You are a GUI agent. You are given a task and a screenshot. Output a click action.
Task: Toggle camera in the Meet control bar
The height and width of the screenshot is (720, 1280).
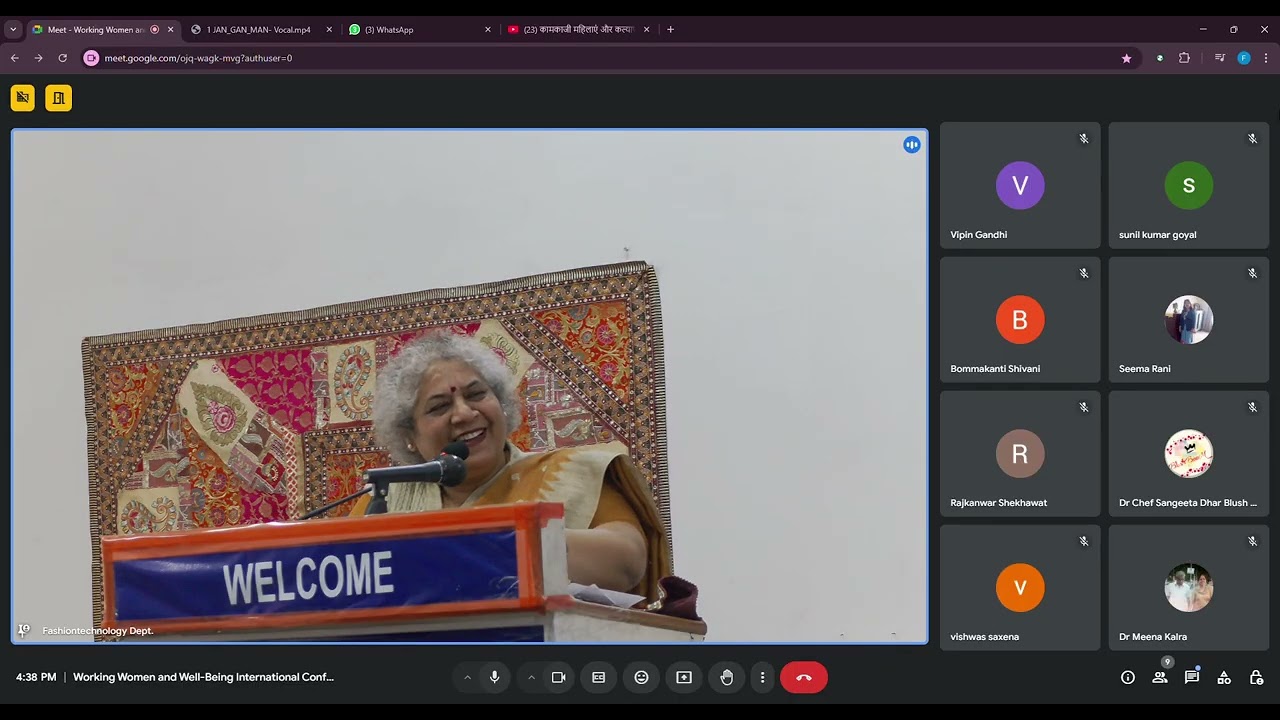click(558, 677)
